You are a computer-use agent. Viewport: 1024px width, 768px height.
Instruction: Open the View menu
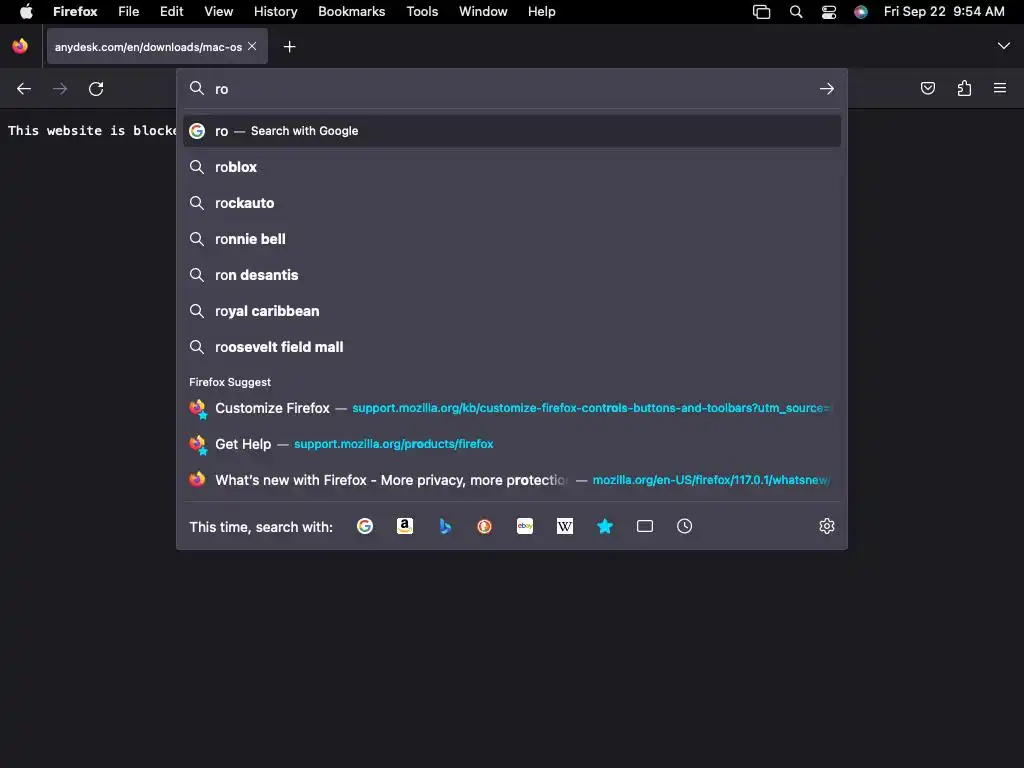pyautogui.click(x=218, y=12)
